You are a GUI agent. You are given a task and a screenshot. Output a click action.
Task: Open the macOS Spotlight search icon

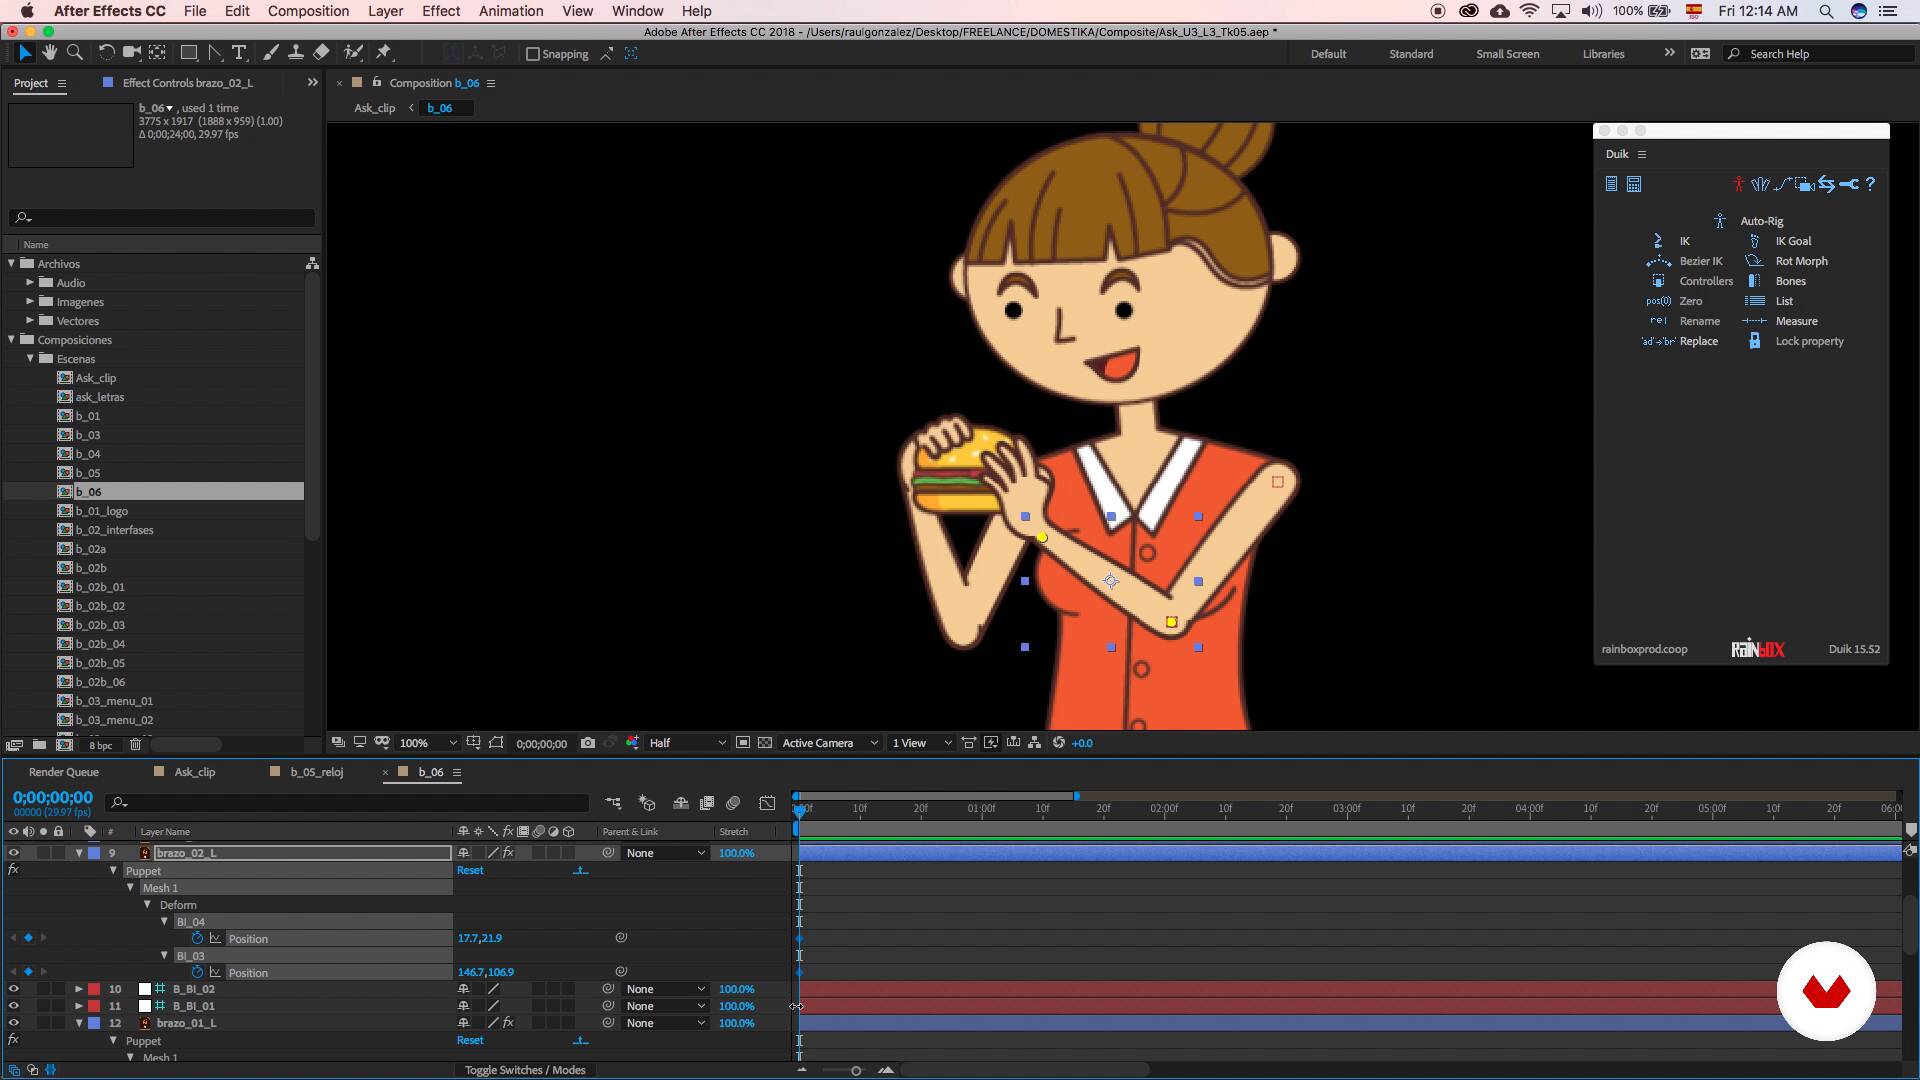point(1826,11)
